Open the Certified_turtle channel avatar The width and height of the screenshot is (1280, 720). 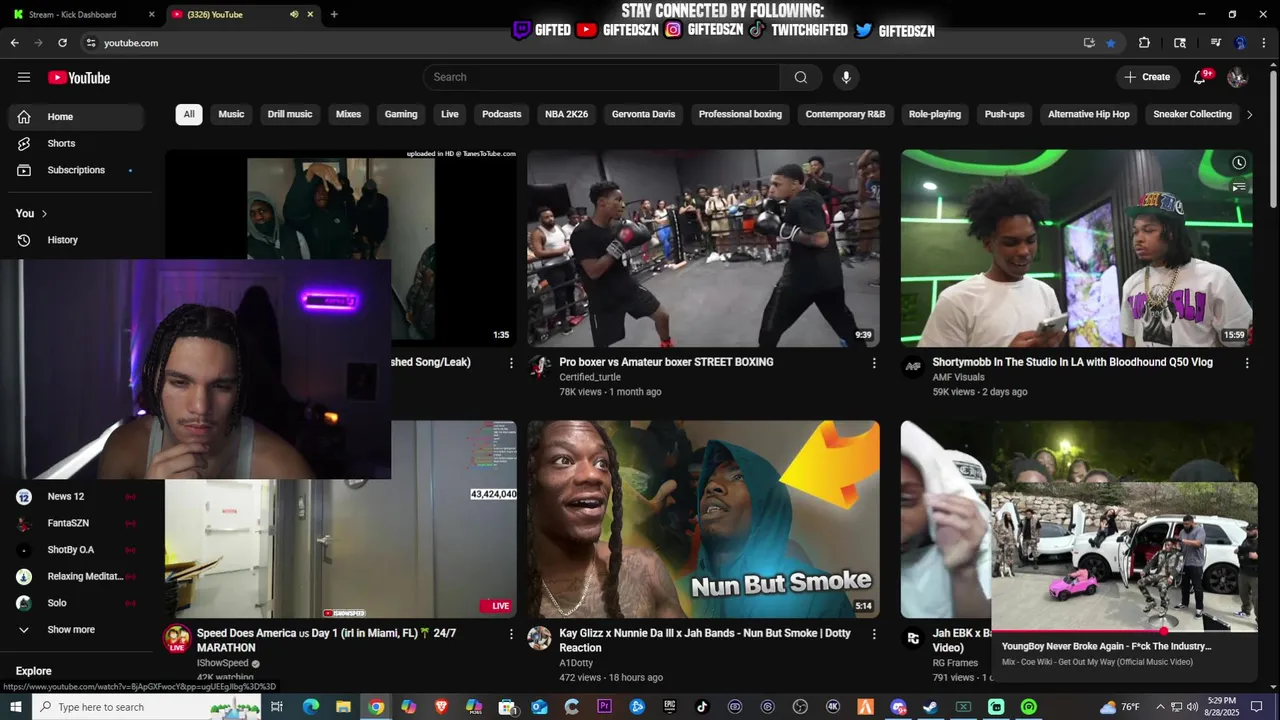540,367
